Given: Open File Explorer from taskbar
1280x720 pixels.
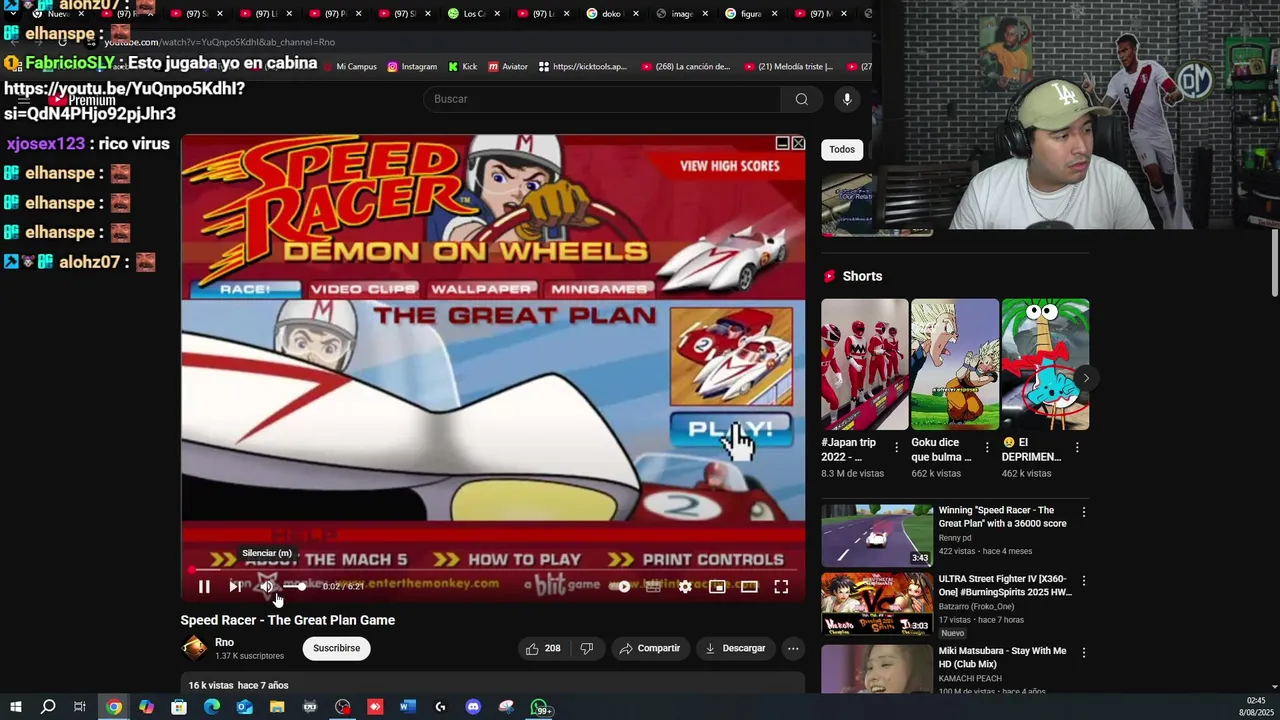Looking at the screenshot, I should click(x=277, y=707).
